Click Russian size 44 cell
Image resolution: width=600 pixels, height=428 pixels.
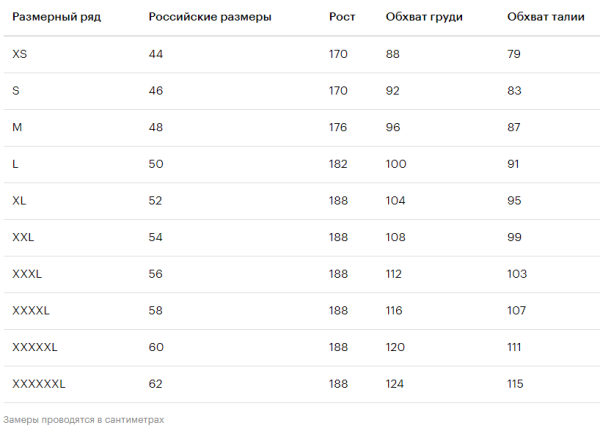(x=156, y=54)
